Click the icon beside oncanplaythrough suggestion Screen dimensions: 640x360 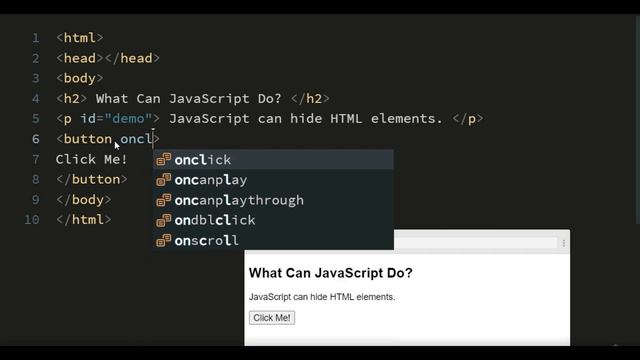coord(163,200)
